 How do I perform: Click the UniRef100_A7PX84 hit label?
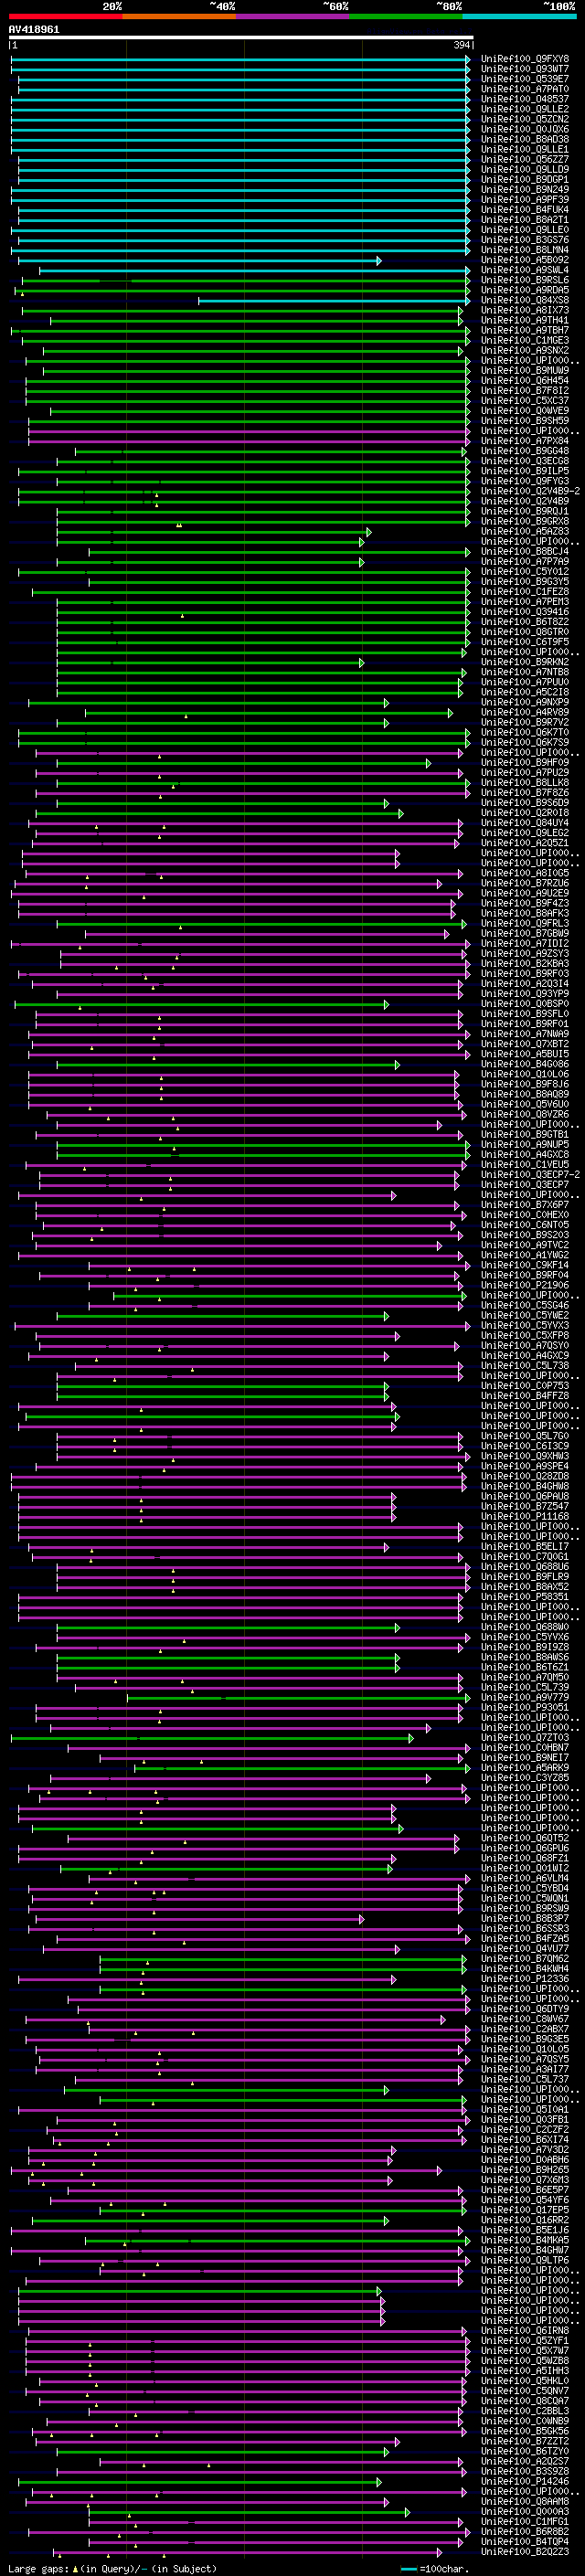click(525, 441)
